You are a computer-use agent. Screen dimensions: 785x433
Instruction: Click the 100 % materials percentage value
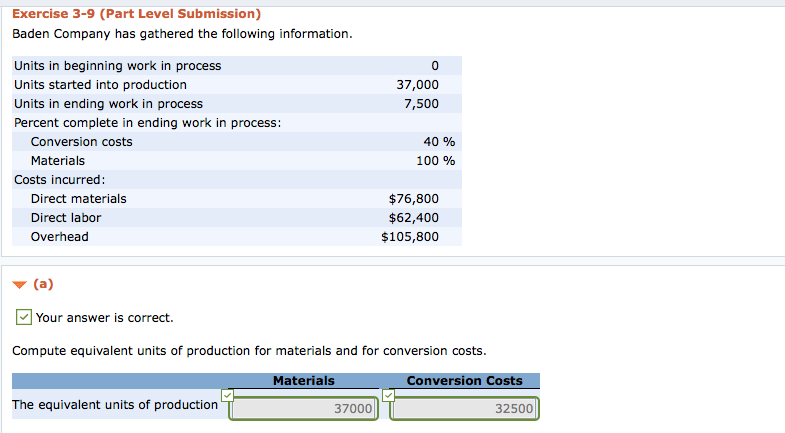point(436,161)
